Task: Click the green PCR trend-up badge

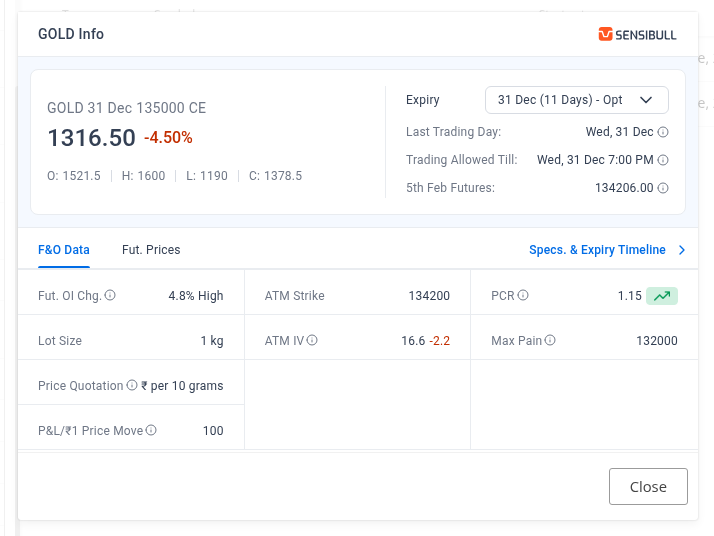Action: tap(661, 296)
